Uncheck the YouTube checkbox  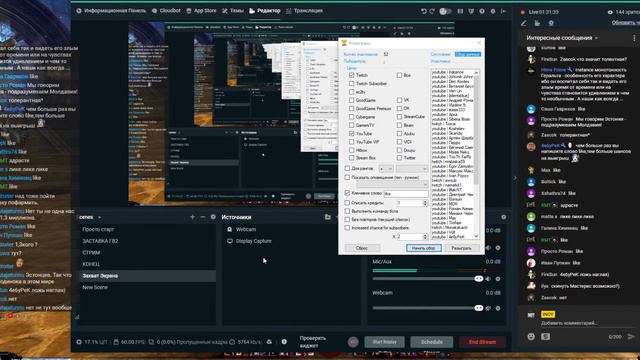click(351, 133)
